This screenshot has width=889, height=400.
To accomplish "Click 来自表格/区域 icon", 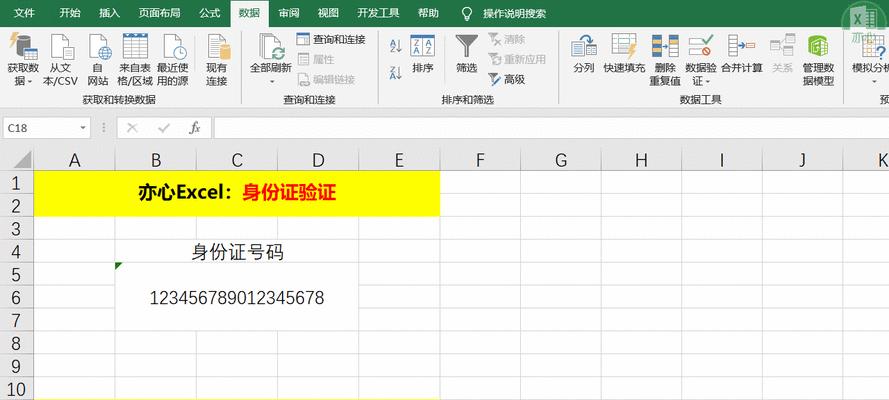I will click(135, 46).
